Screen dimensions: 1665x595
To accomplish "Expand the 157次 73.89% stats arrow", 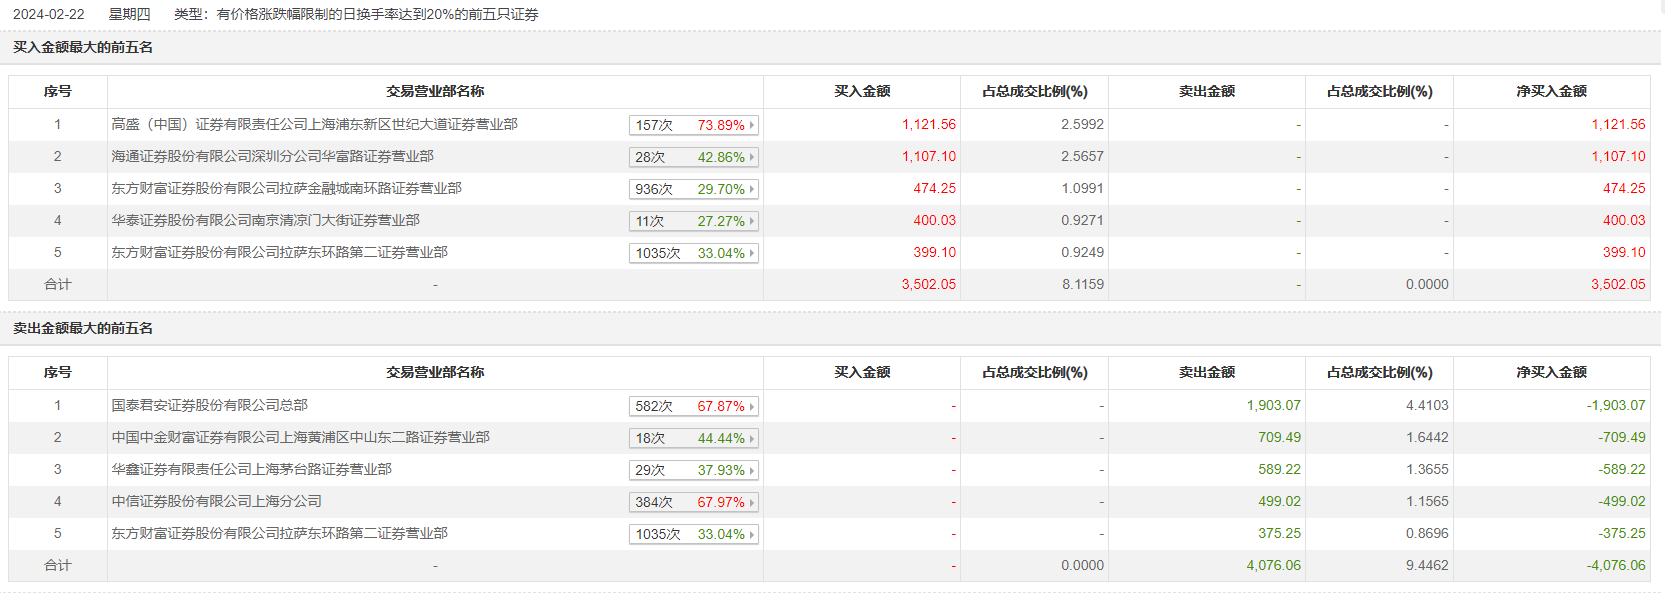I will point(752,125).
